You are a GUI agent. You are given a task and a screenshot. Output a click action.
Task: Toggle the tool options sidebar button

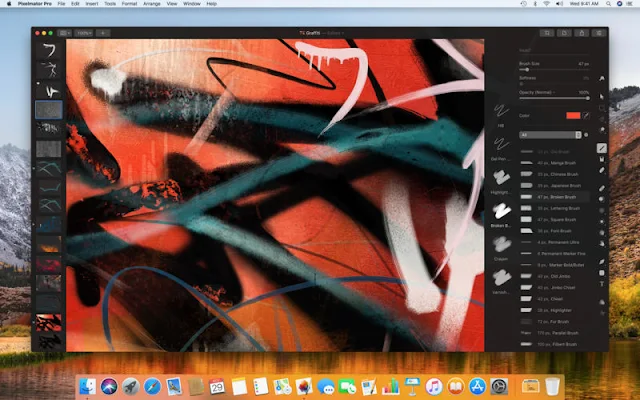point(599,33)
